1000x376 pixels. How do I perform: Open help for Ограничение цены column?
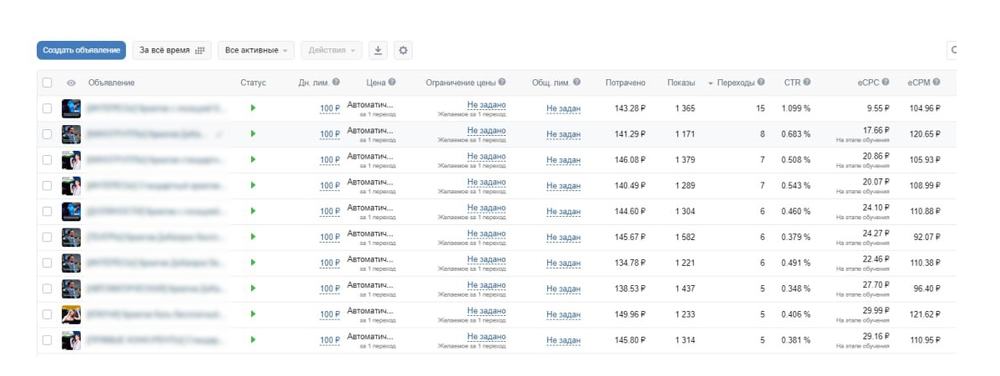502,82
